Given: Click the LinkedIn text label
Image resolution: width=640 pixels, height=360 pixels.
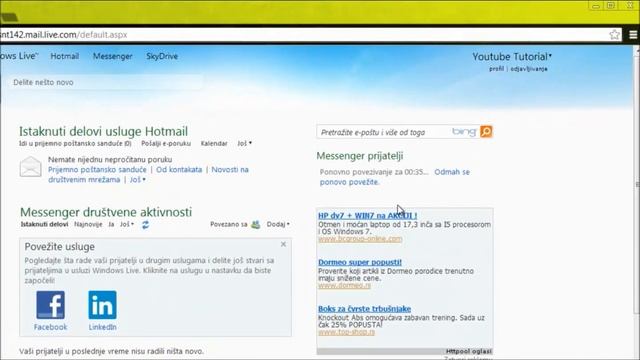Looking at the screenshot, I should pos(102,327).
